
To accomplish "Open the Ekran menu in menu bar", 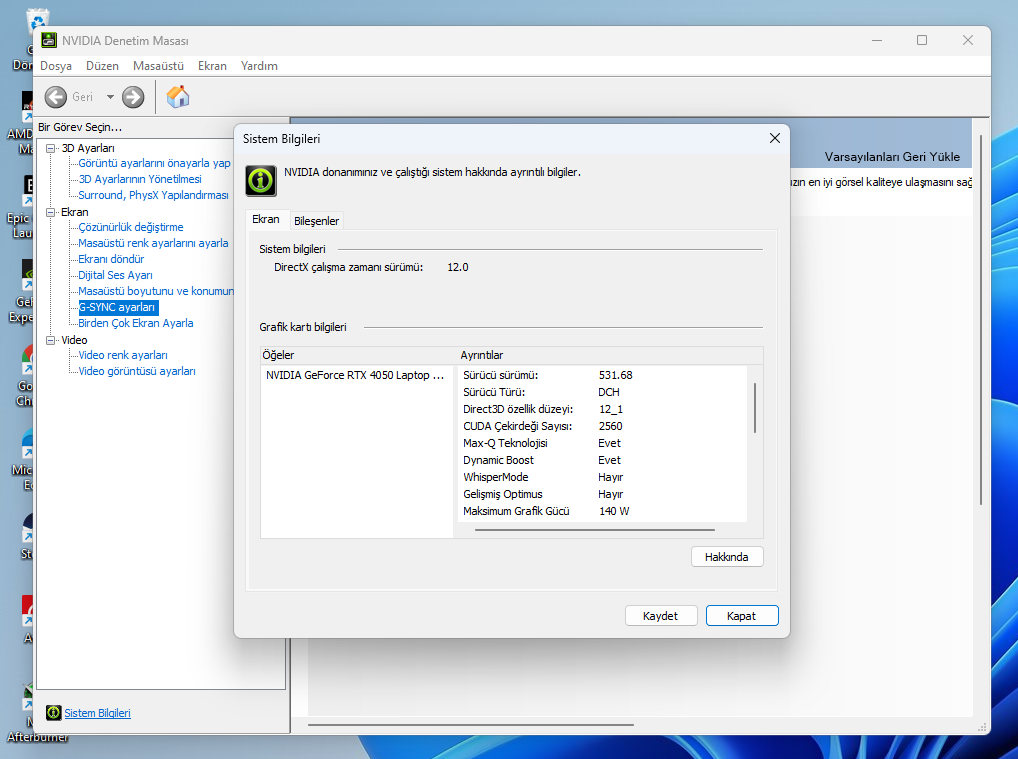I will tap(212, 66).
